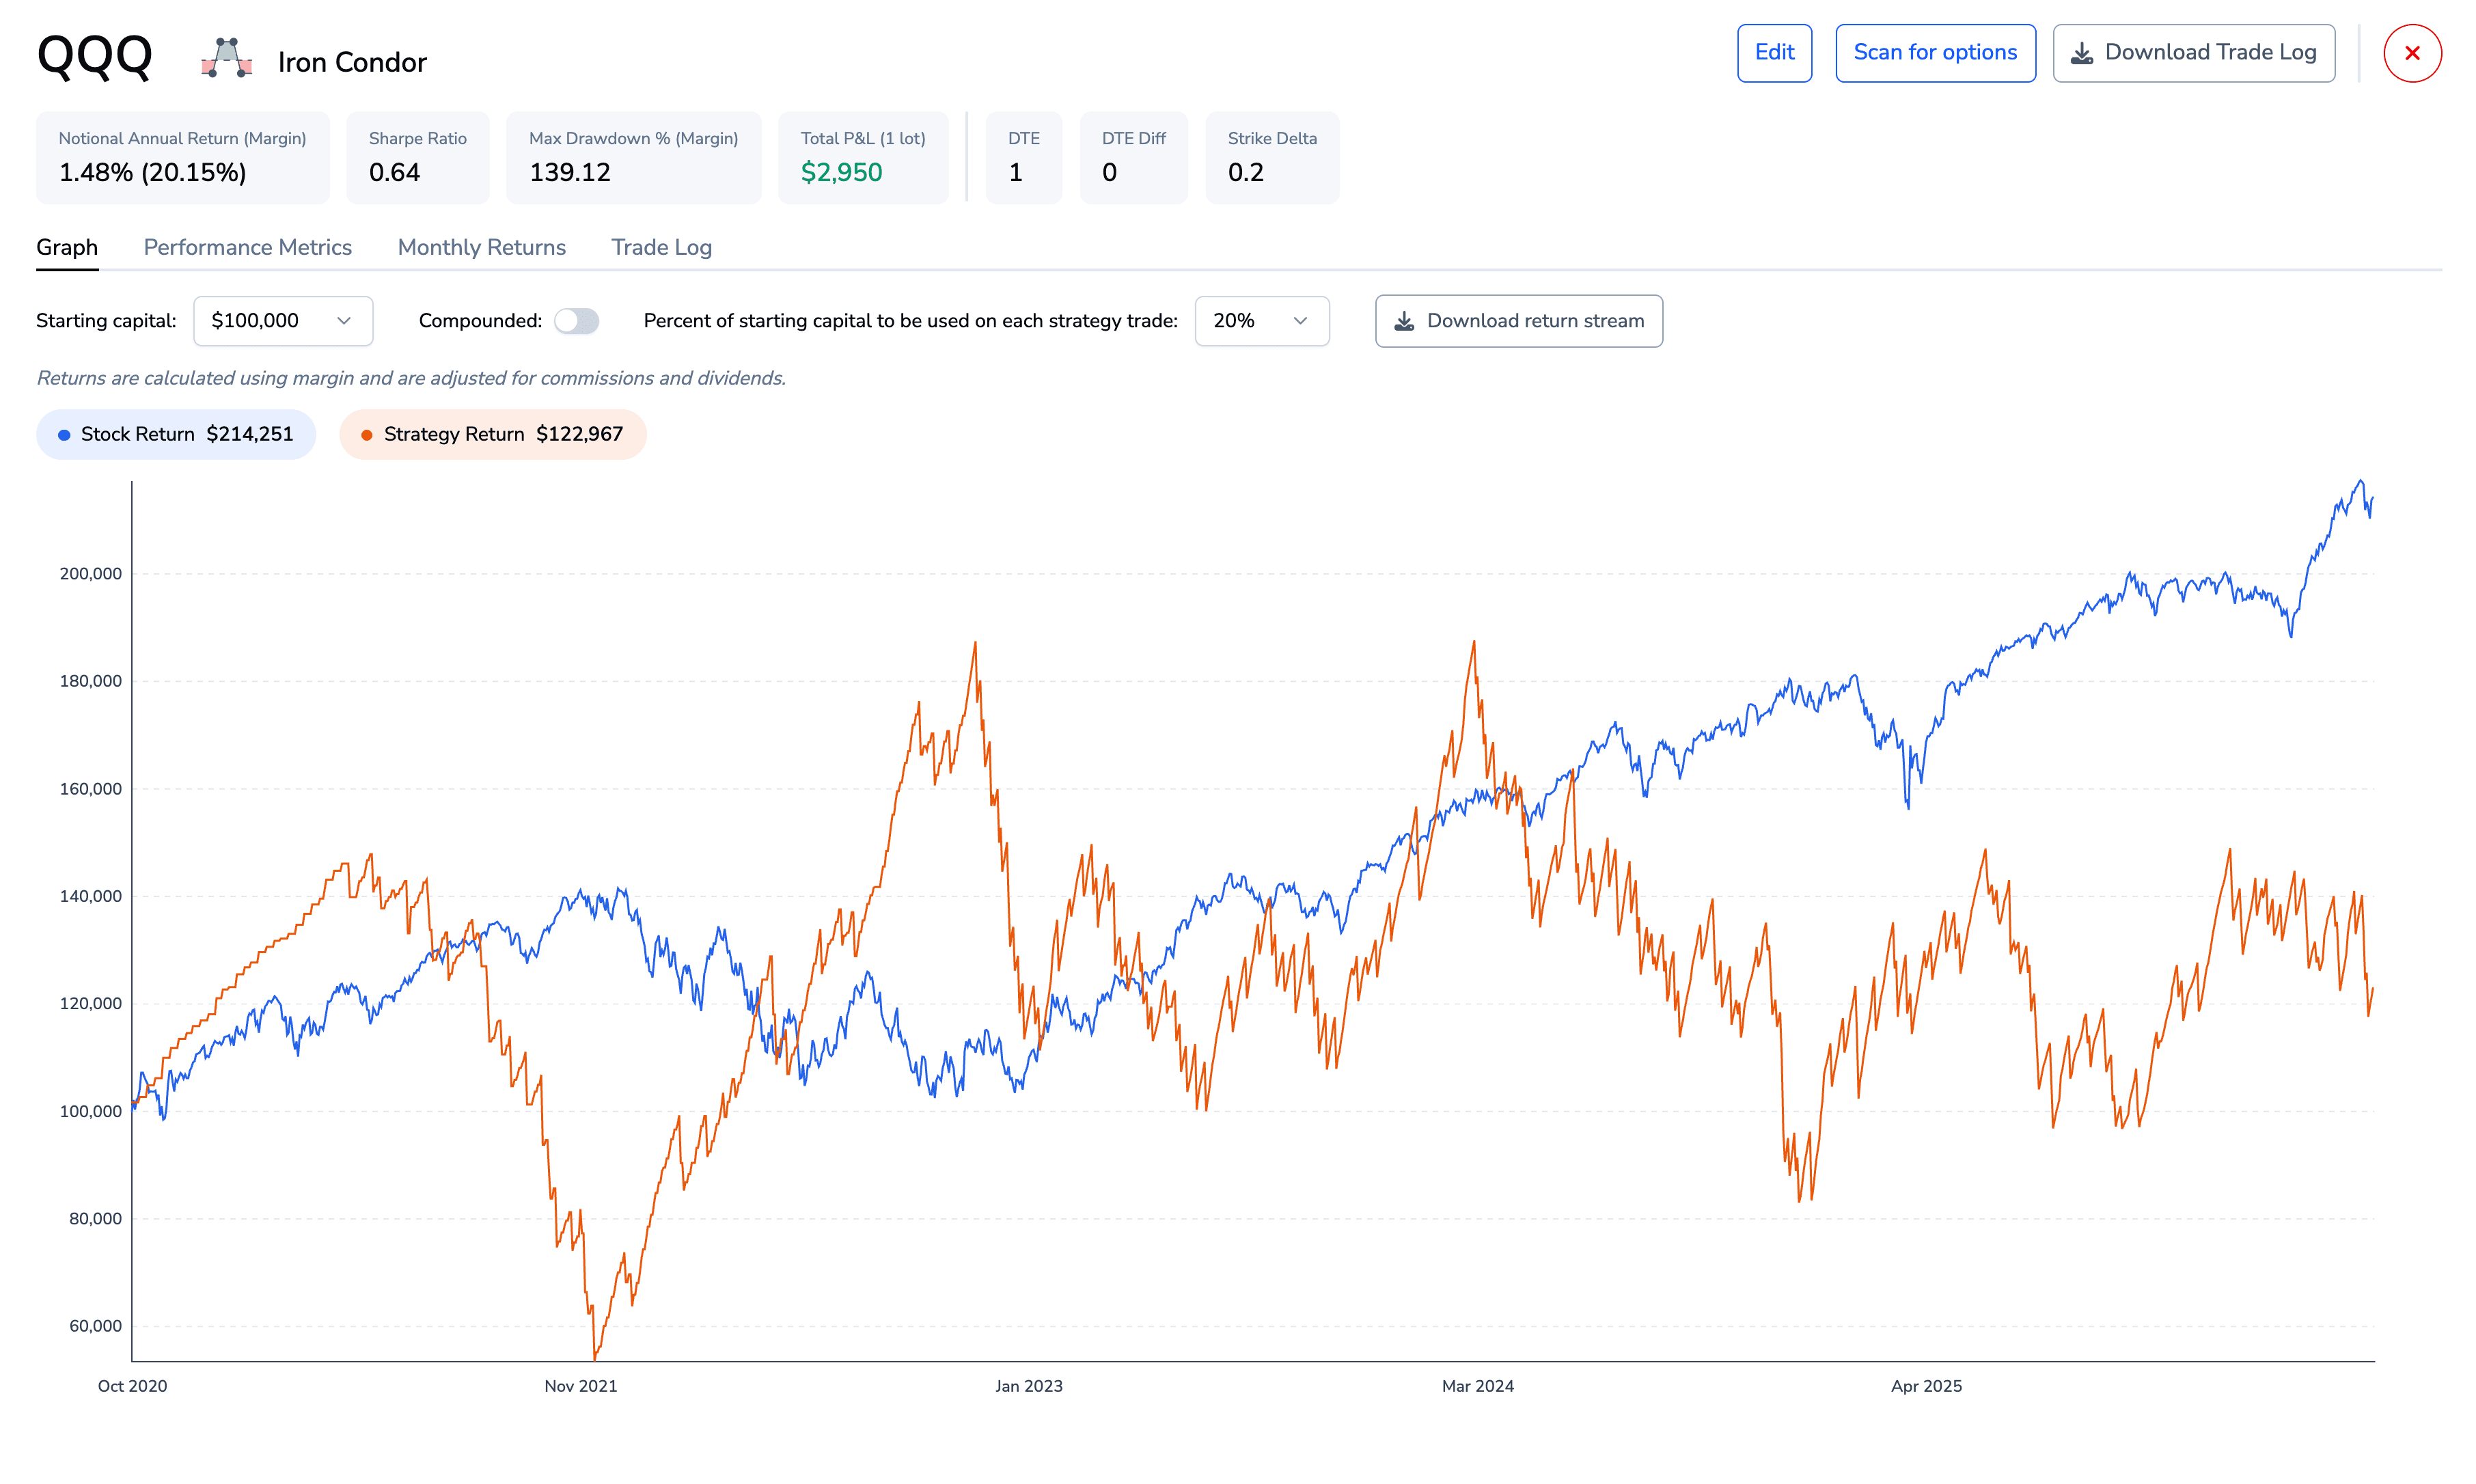Click the 100,000 y-axis label
The height and width of the screenshot is (1484, 2476).
point(90,1111)
